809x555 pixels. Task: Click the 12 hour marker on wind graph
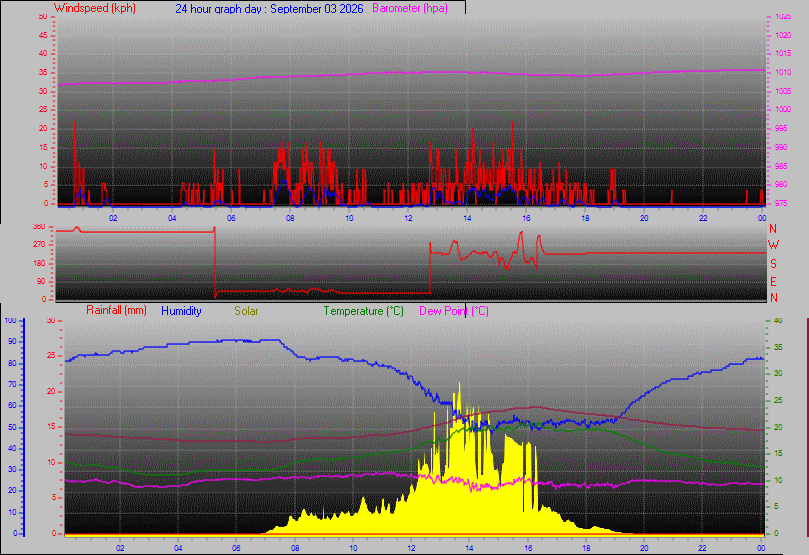(408, 218)
